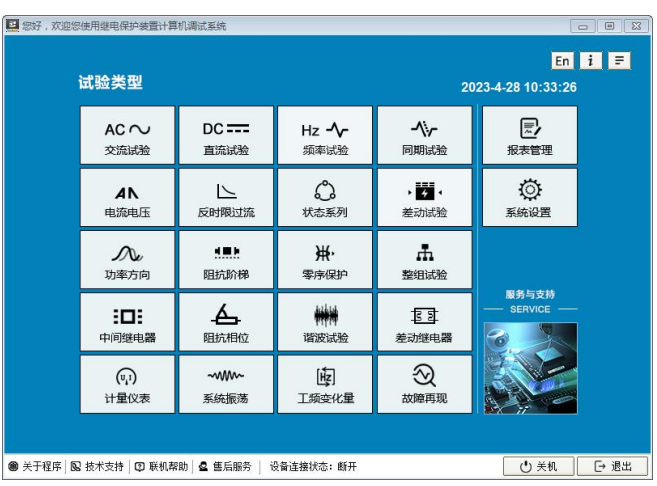Image resolution: width=657 pixels, height=486 pixels.
Task: Expand the menu list icon at top right
Action: [620, 61]
